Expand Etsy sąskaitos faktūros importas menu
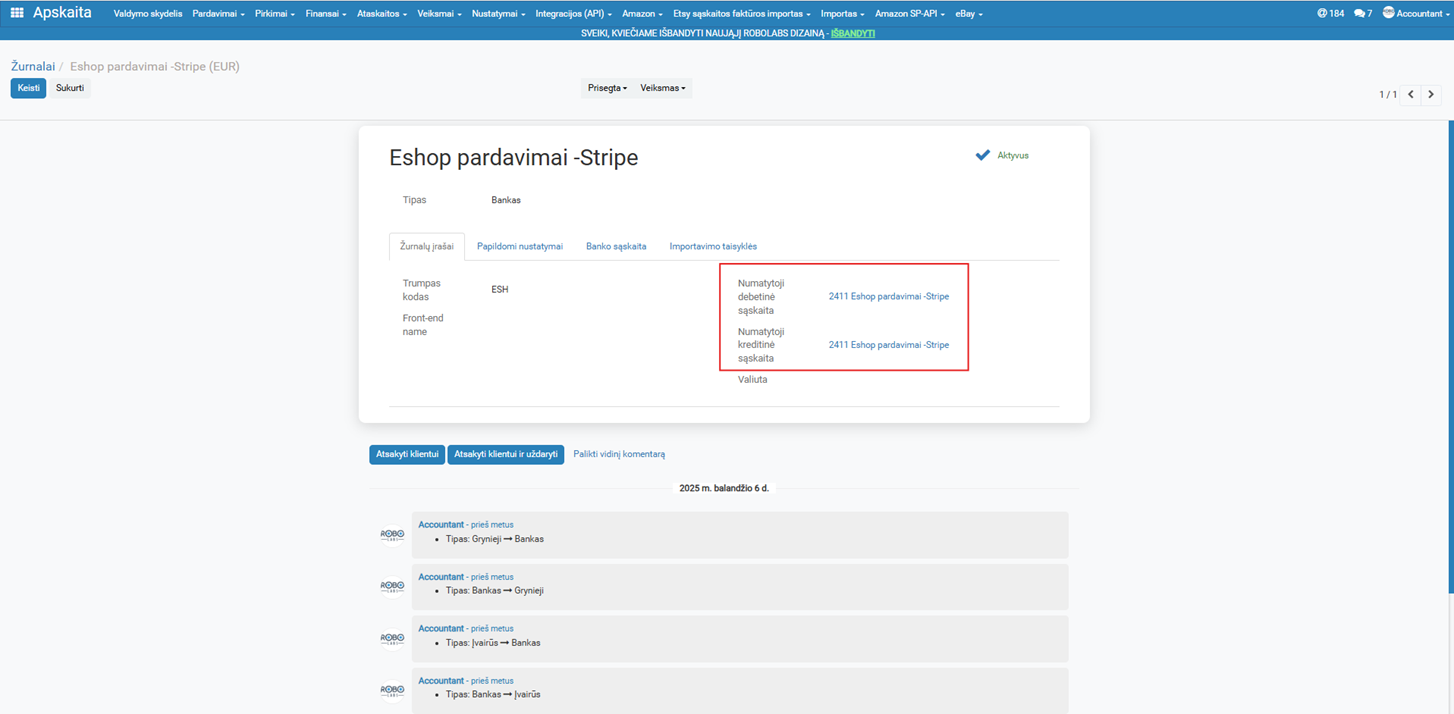The image size is (1454, 714). pyautogui.click(x=742, y=14)
